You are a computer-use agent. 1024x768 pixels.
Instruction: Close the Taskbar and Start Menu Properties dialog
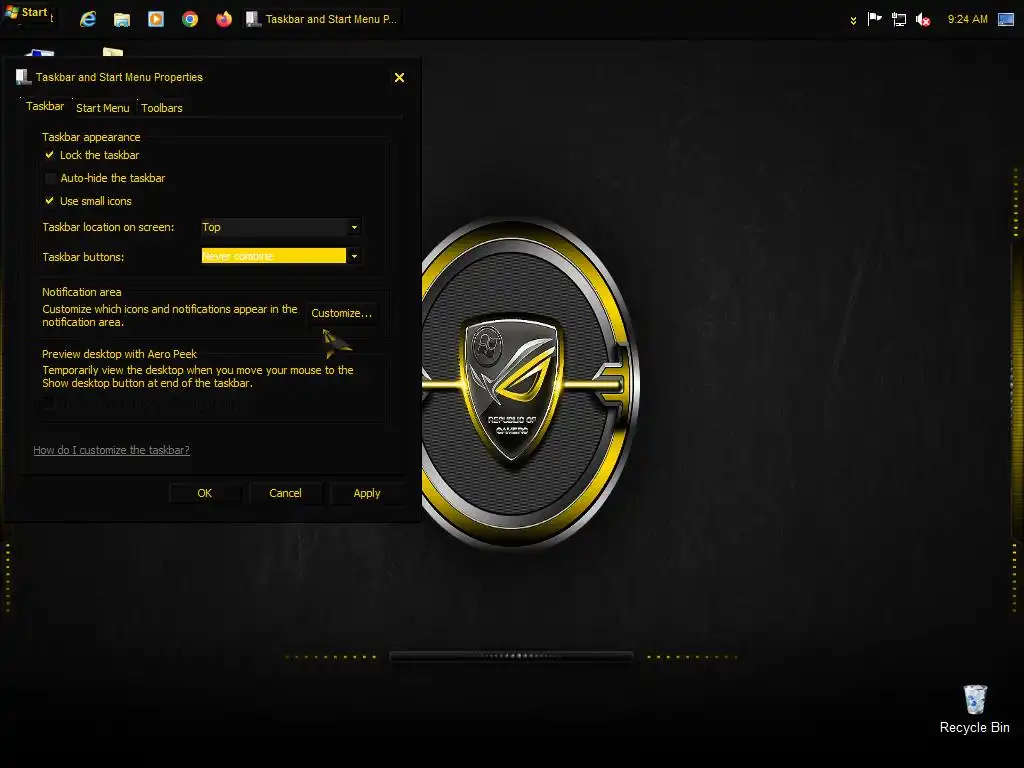(399, 78)
